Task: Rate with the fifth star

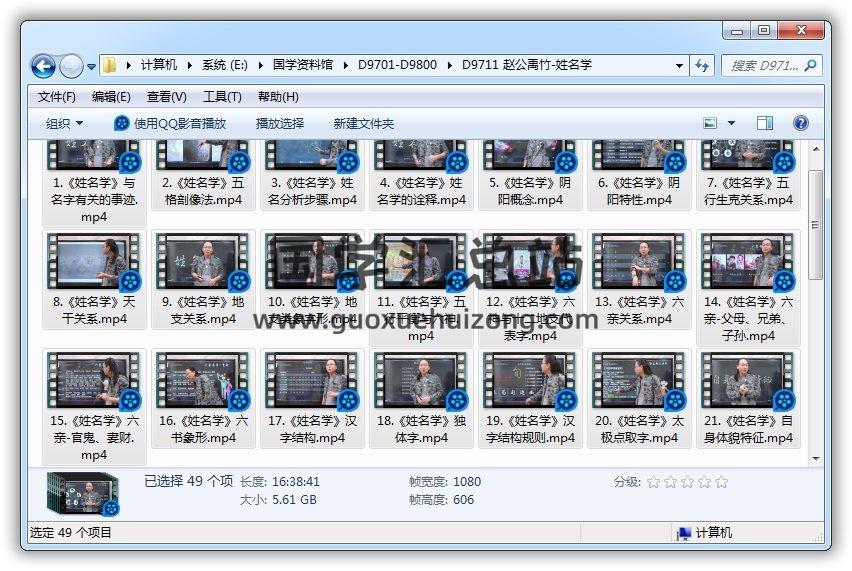Action: pyautogui.click(x=721, y=482)
